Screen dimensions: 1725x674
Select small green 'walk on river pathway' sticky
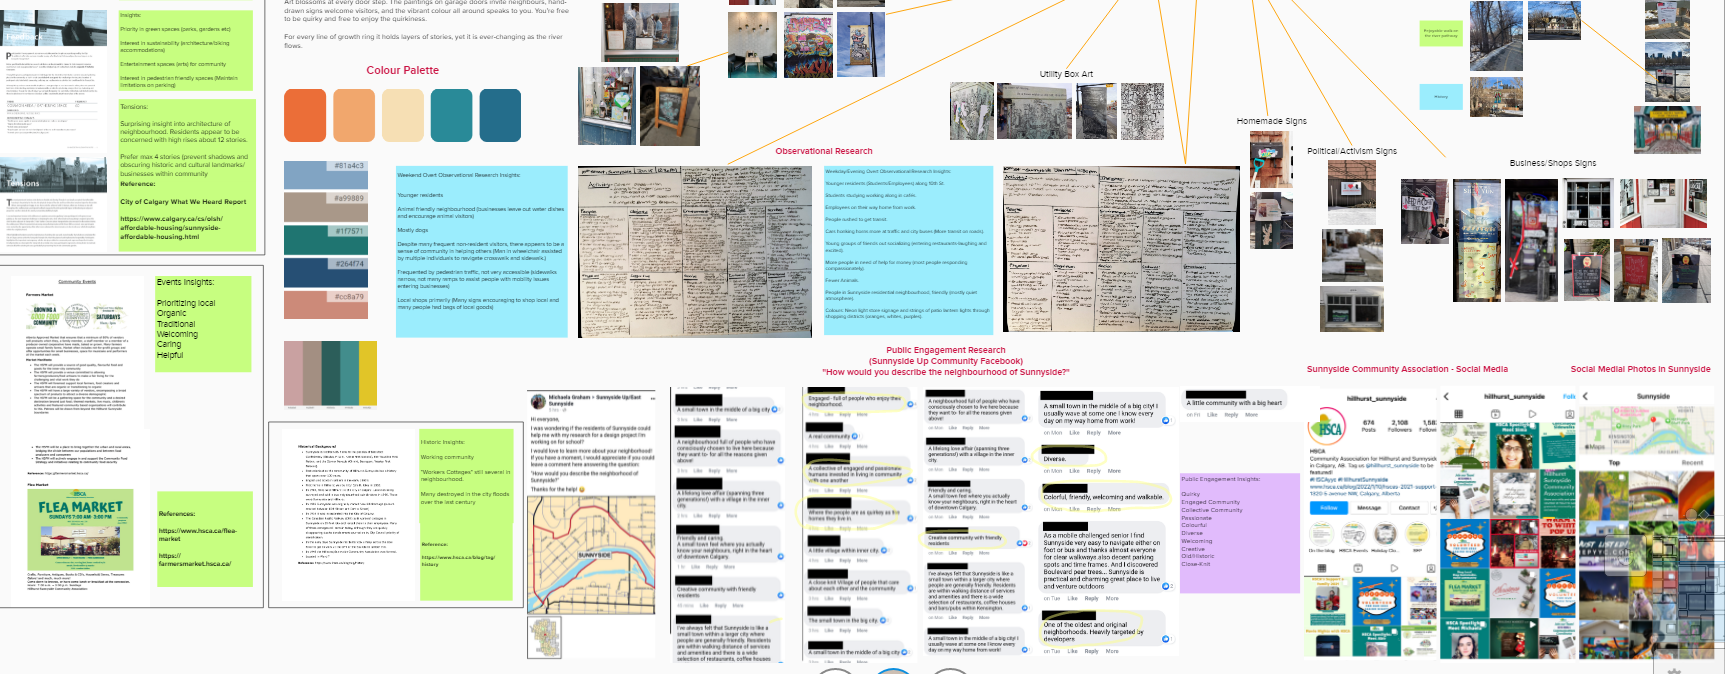[1441, 32]
